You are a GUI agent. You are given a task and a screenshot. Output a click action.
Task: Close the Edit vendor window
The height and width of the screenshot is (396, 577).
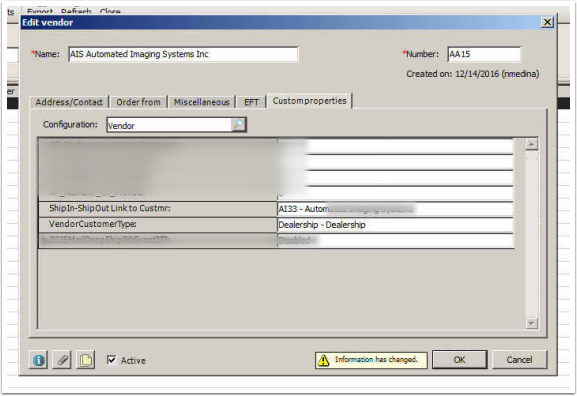click(x=547, y=22)
